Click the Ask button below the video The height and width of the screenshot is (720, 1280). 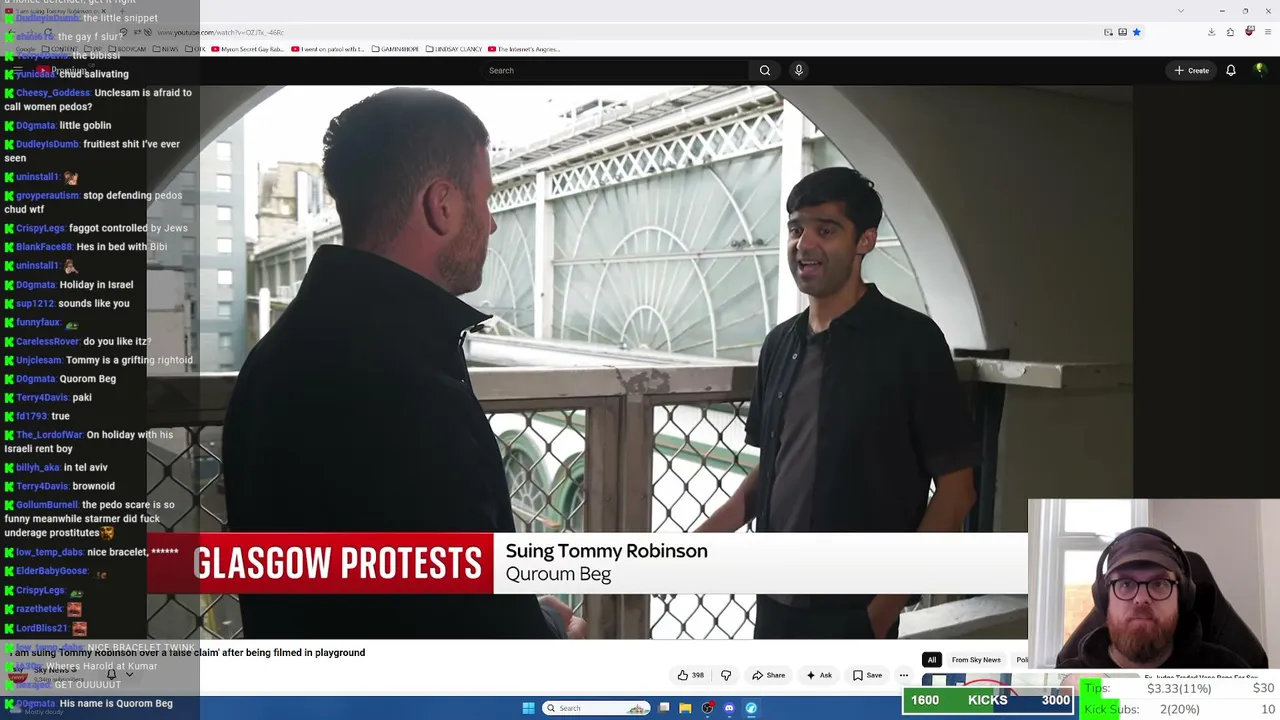pyautogui.click(x=818, y=675)
